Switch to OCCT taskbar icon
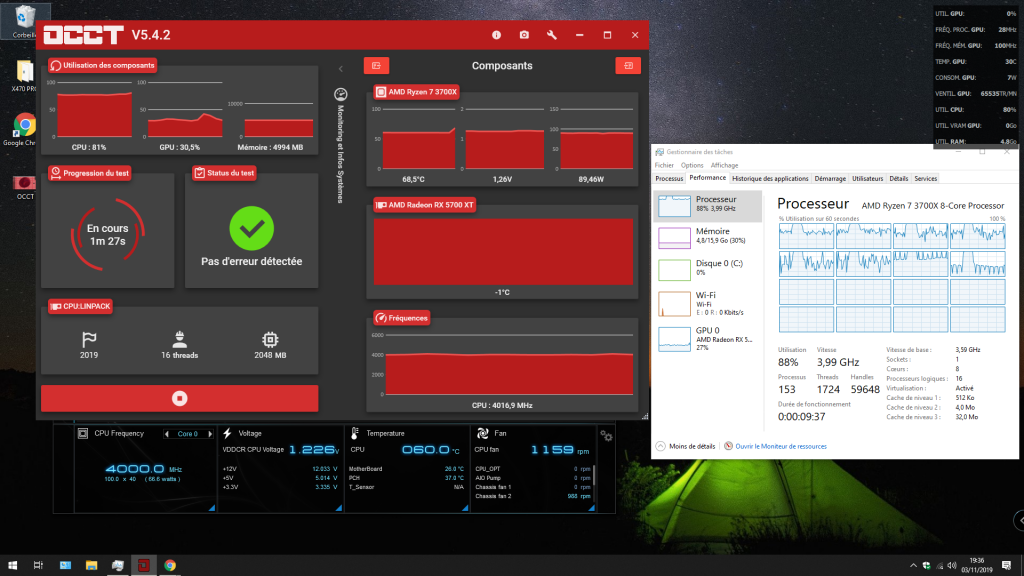This screenshot has height=576, width=1024. pyautogui.click(x=144, y=565)
